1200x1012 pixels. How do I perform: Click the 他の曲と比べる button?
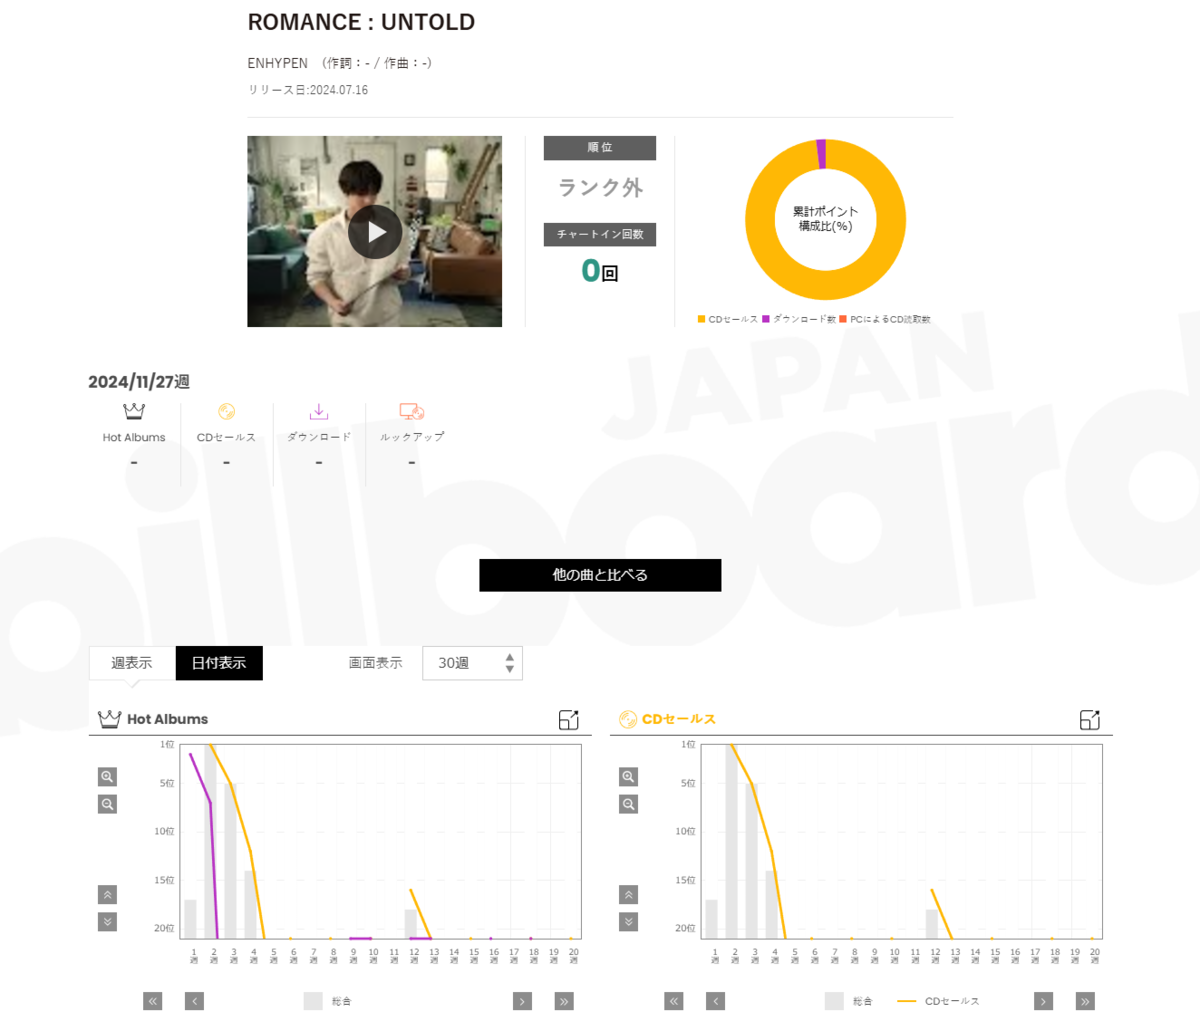pos(600,575)
